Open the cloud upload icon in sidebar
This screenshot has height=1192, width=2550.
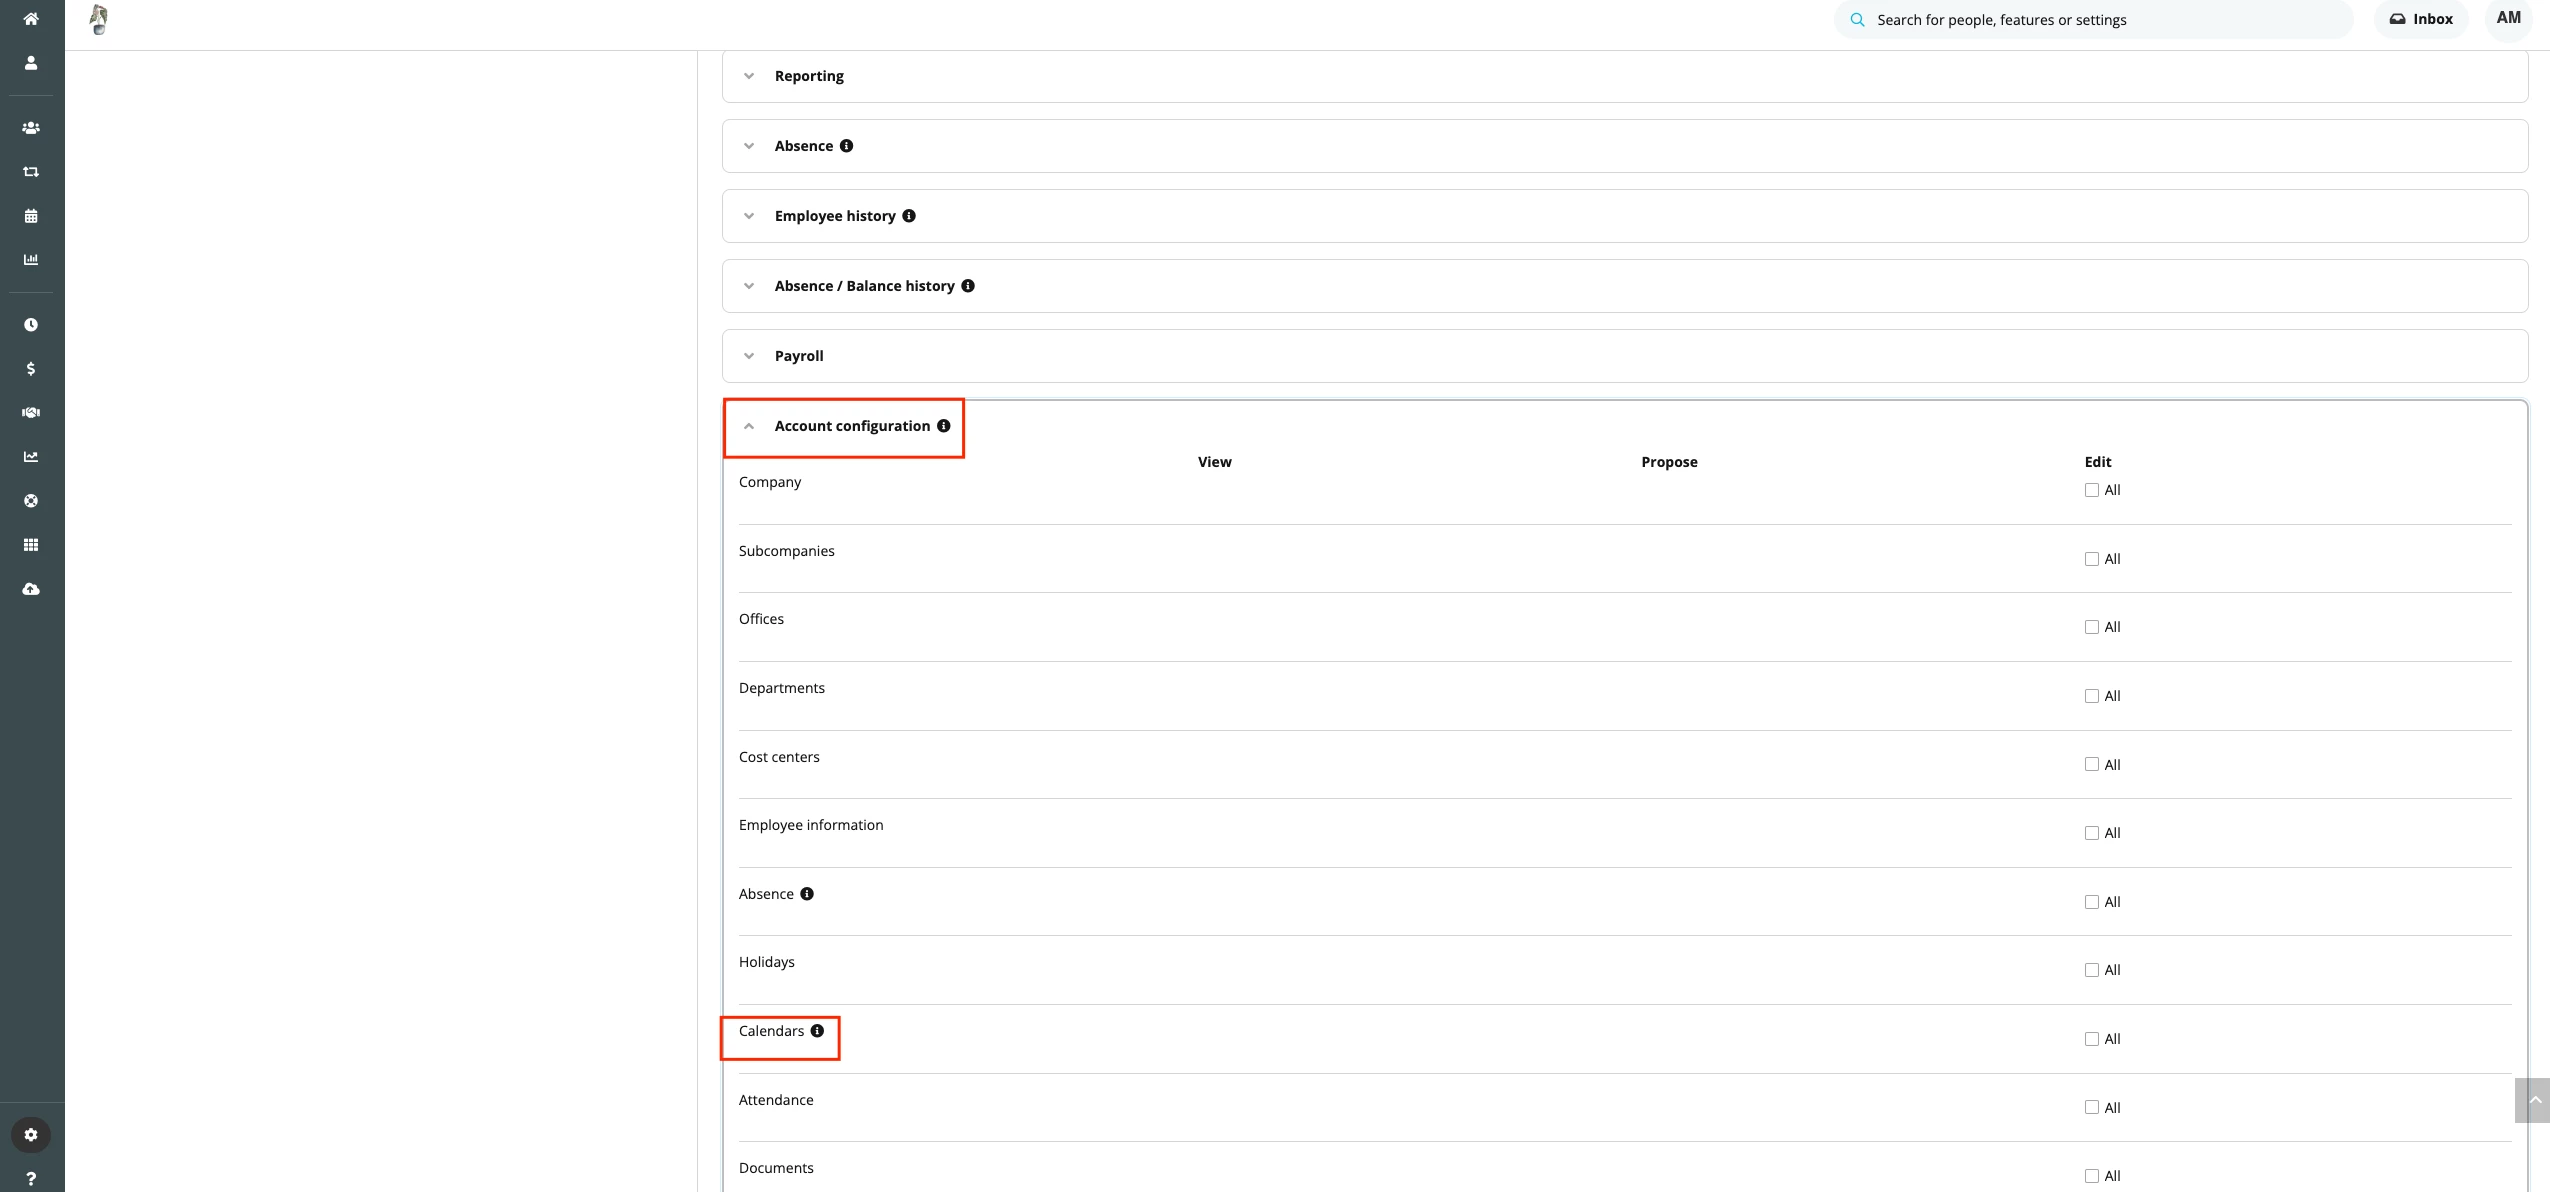pyautogui.click(x=31, y=589)
